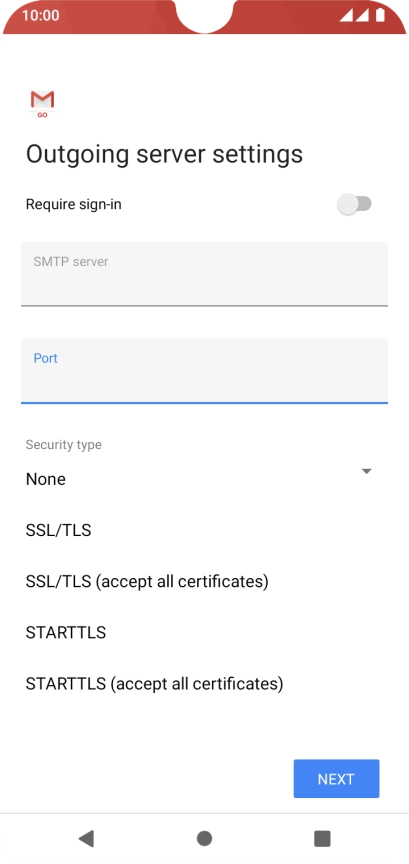The height and width of the screenshot is (864, 409).
Task: Open recent apps with the square button
Action: coord(322,838)
